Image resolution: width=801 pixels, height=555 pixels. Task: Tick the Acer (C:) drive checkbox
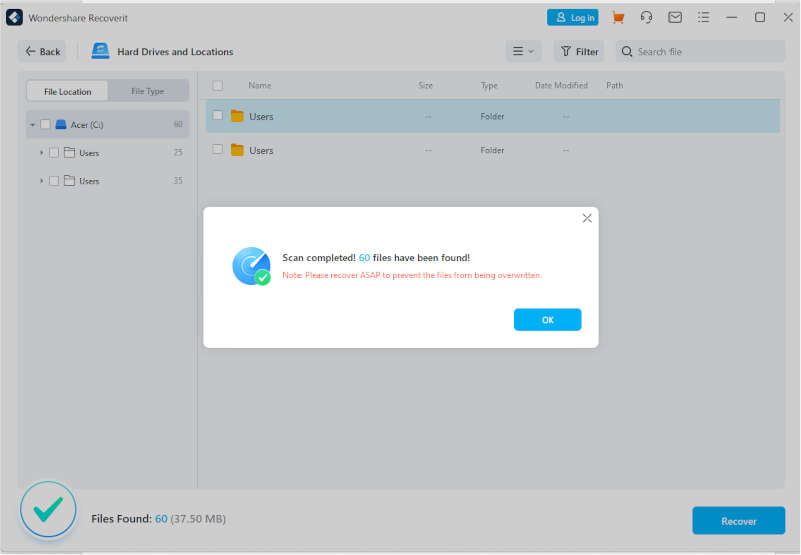pyautogui.click(x=45, y=125)
